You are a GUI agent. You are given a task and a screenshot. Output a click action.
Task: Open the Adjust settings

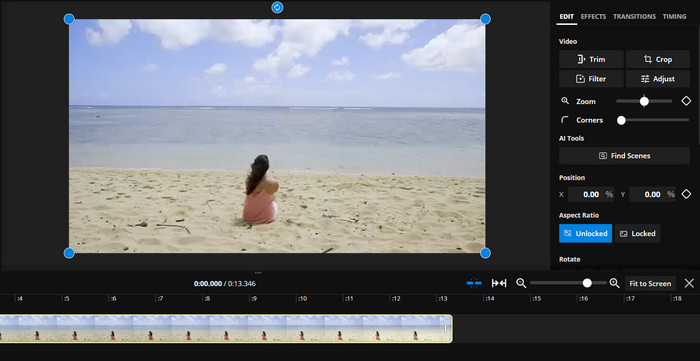[658, 79]
